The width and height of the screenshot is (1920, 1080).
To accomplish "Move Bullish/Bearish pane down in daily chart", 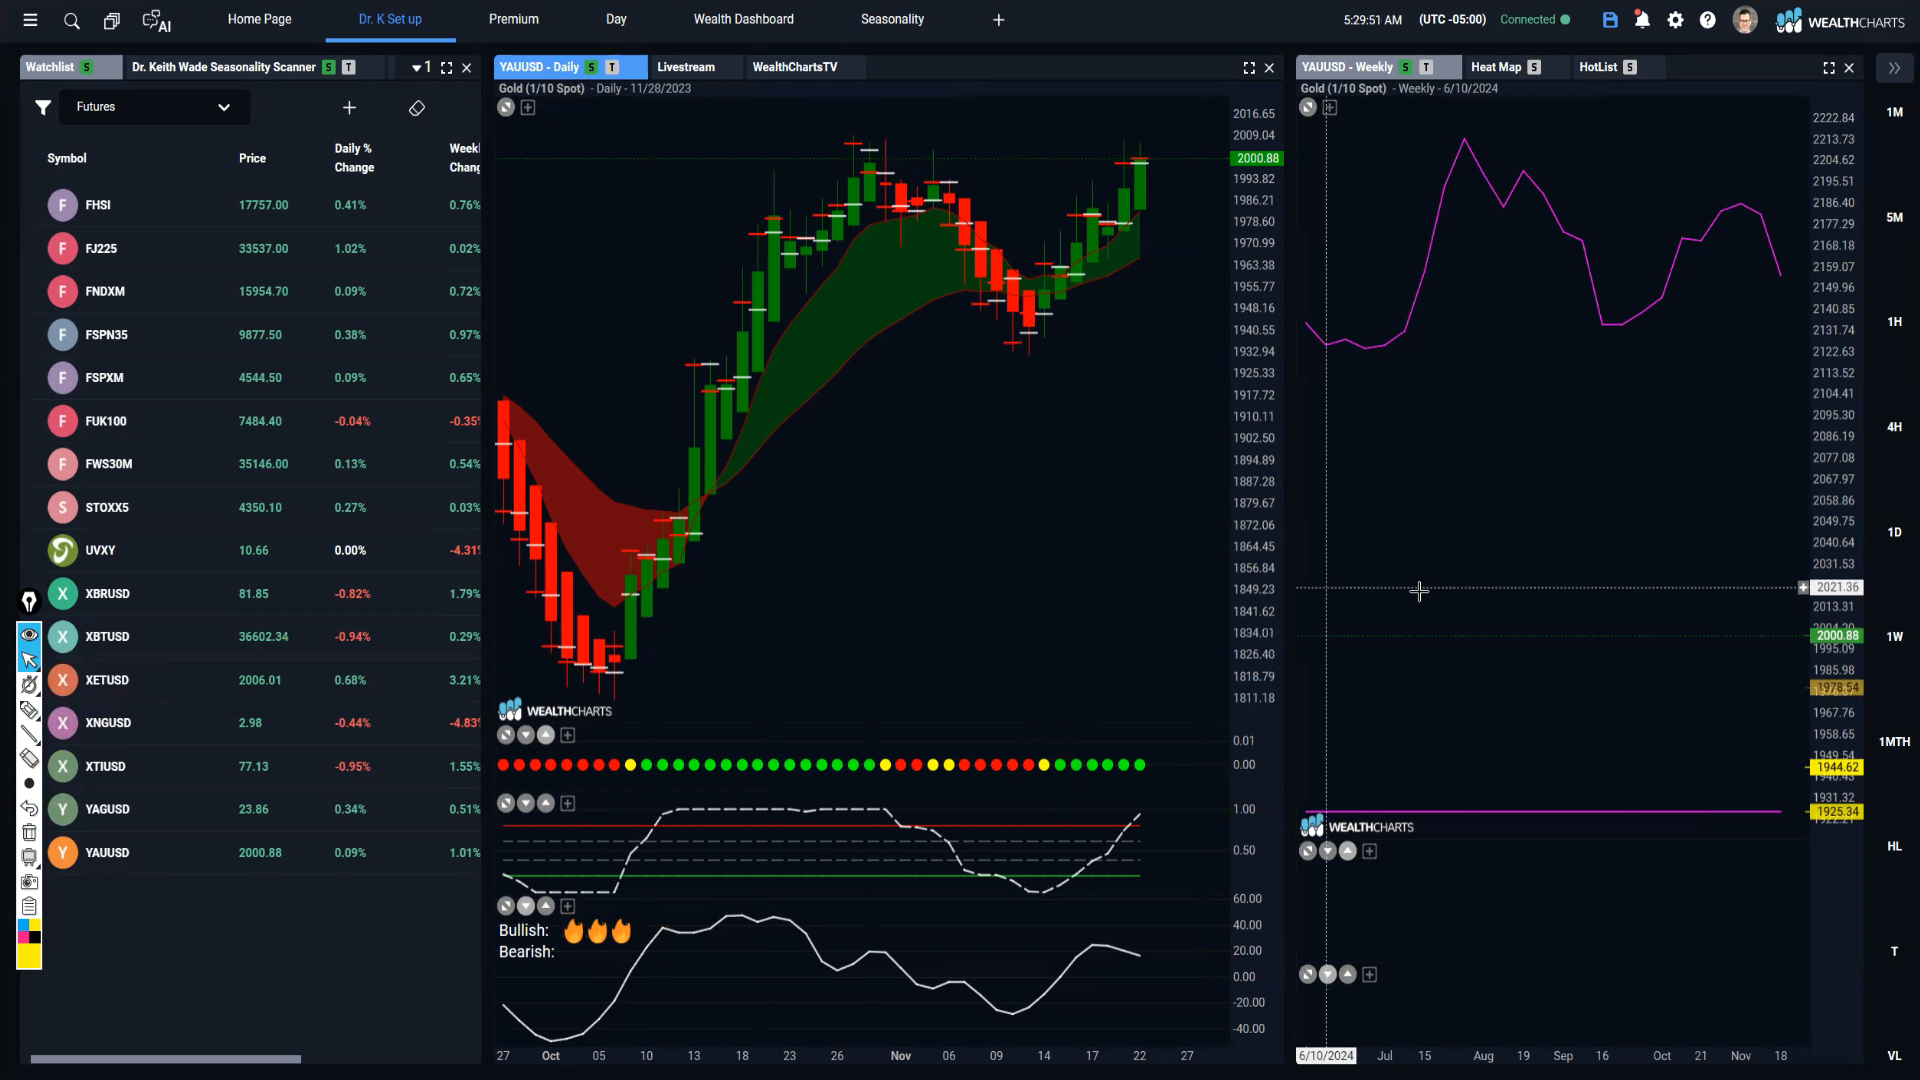I will (x=526, y=906).
